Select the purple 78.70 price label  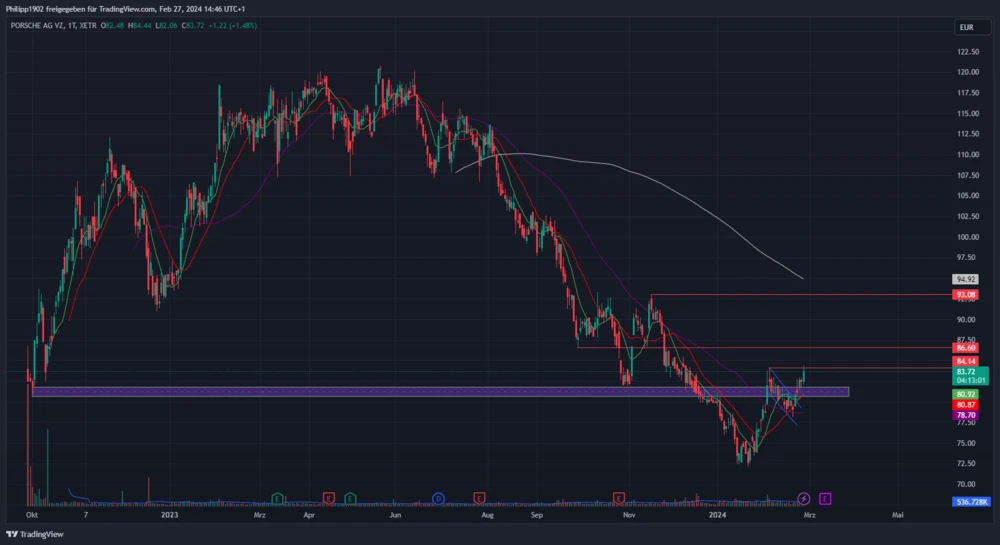[965, 414]
